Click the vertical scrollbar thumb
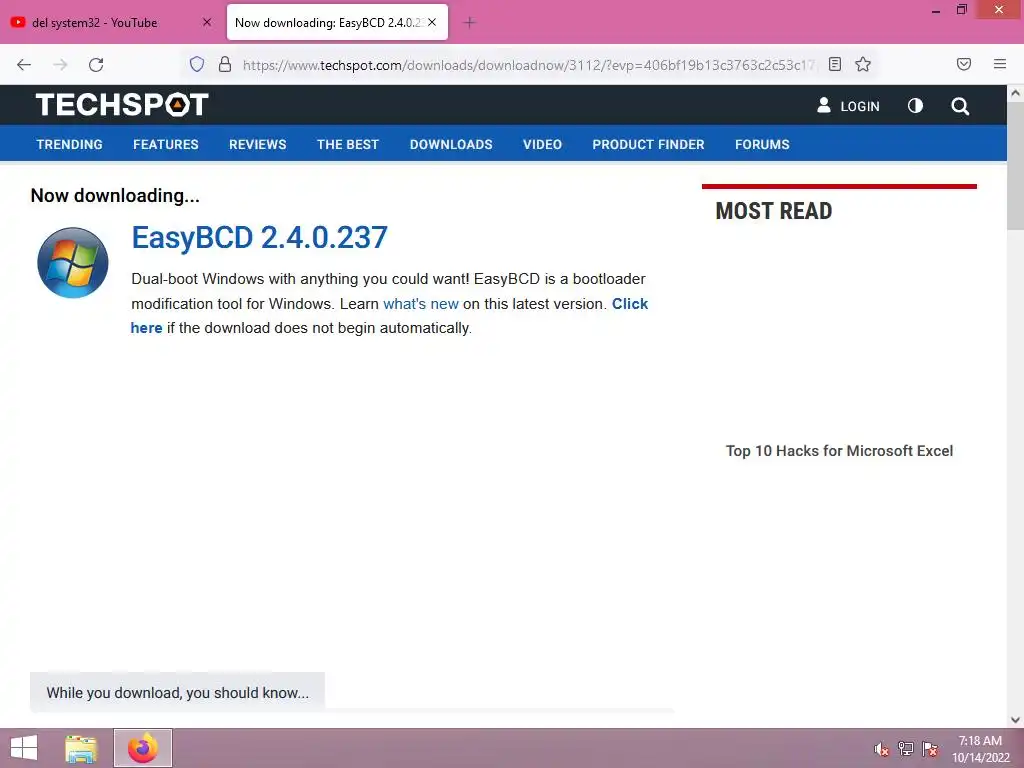The image size is (1024, 768). pos(1015,165)
